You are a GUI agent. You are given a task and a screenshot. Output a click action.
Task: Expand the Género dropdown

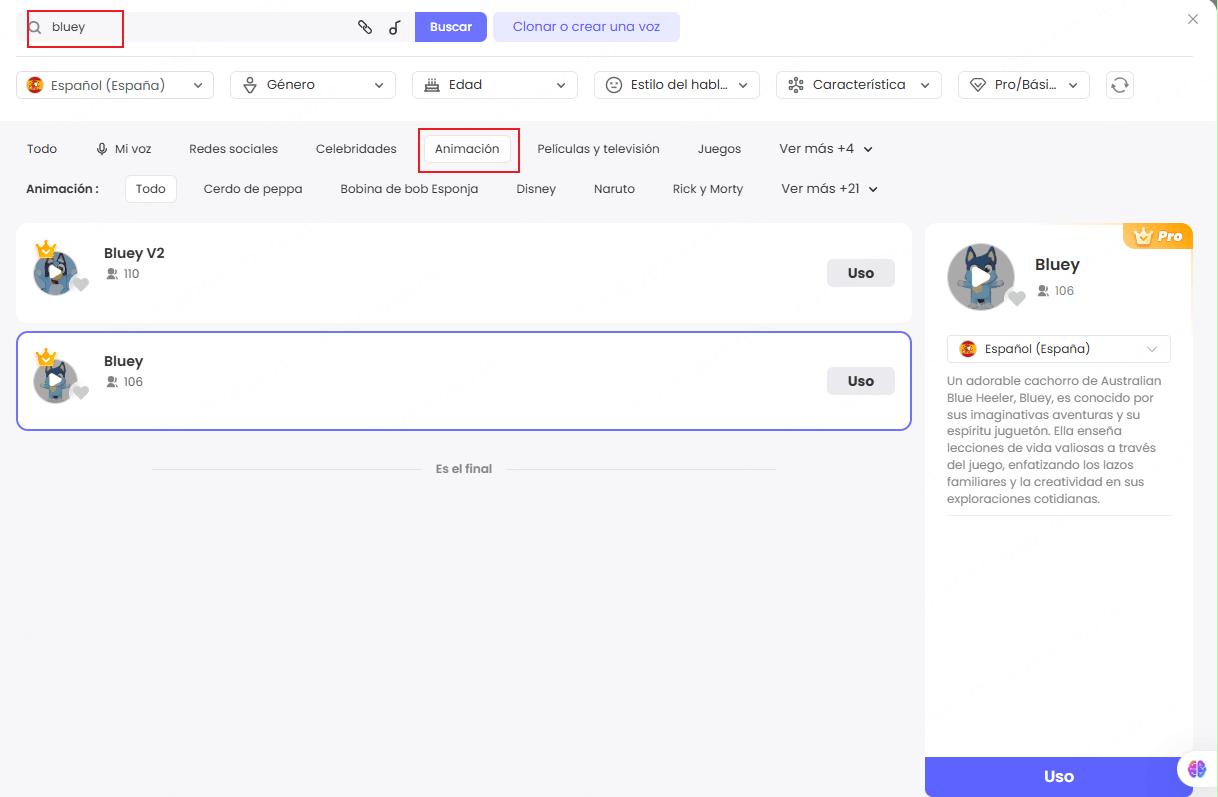pyautogui.click(x=312, y=85)
